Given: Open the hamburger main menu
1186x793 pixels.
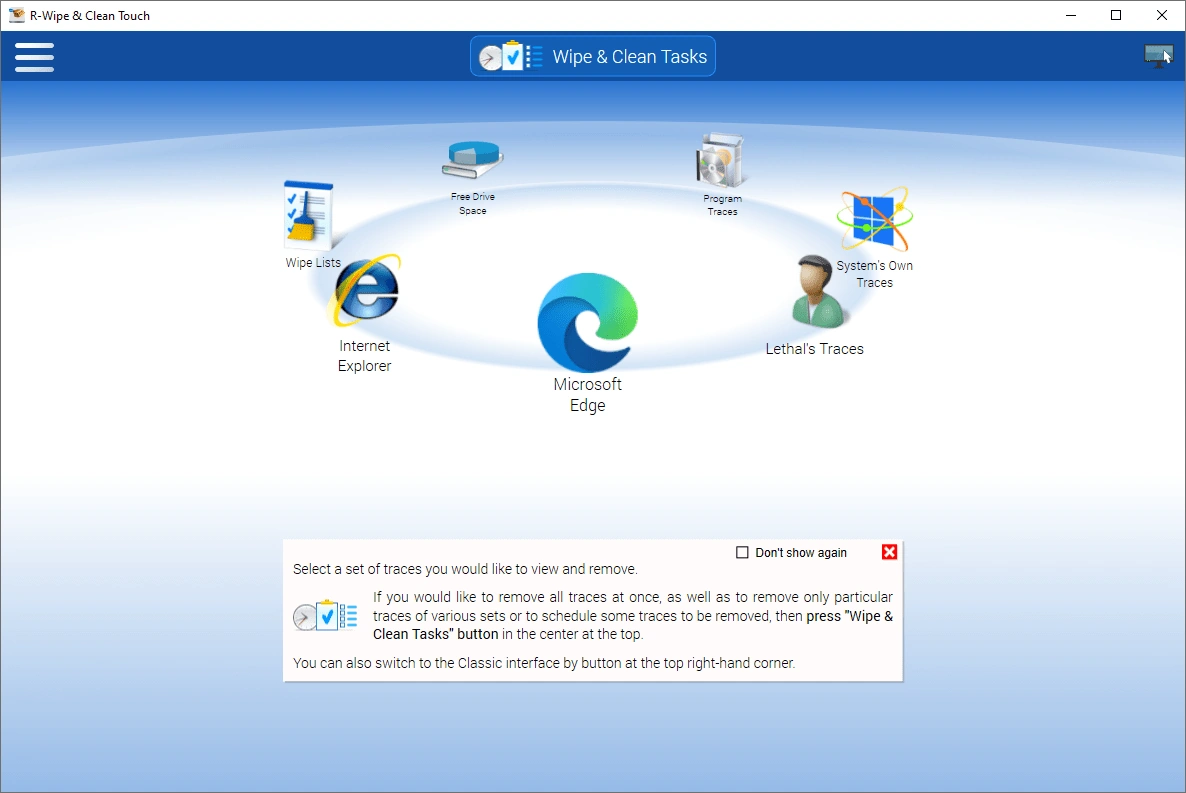Looking at the screenshot, I should pyautogui.click(x=34, y=57).
